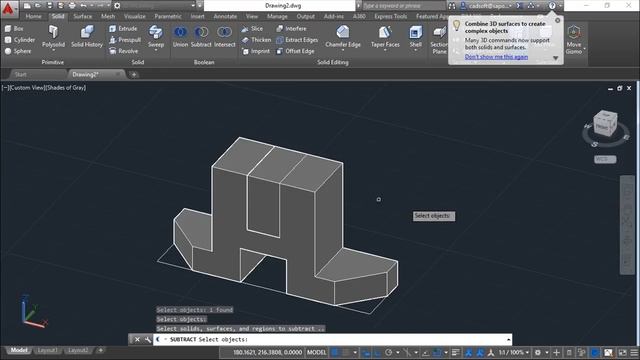Click the ViewCube in the viewport
The height and width of the screenshot is (360, 640).
tap(605, 124)
